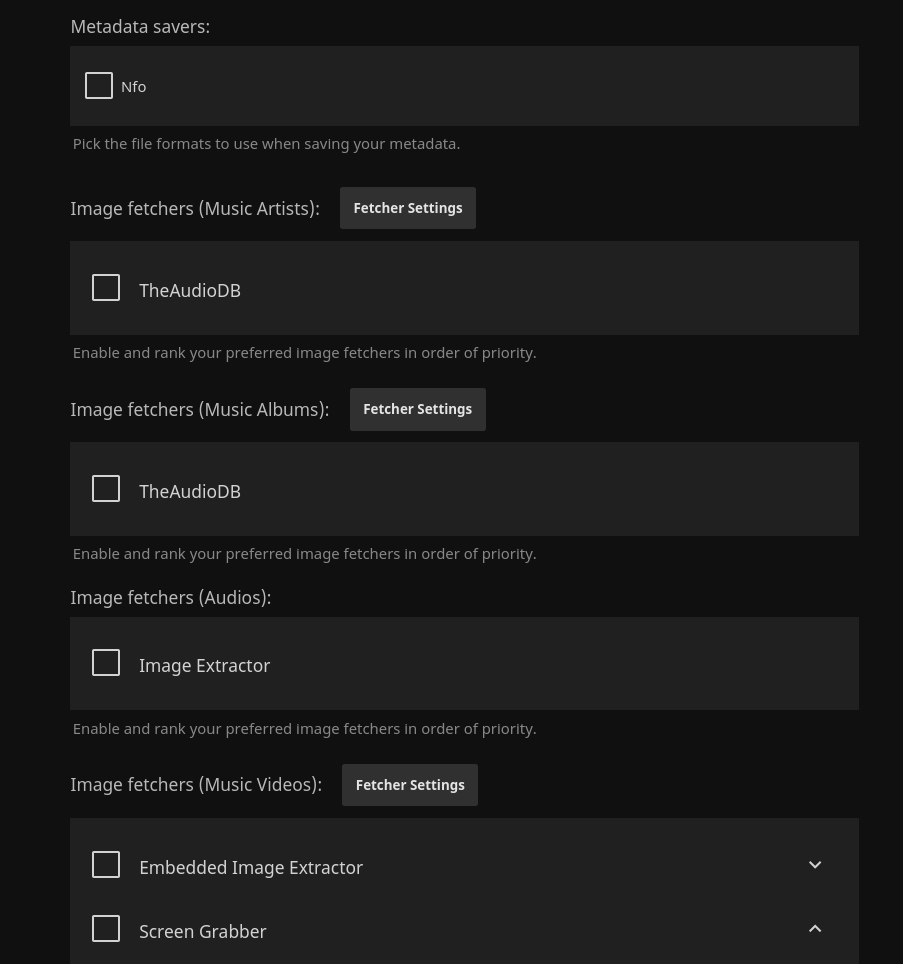Select the Image Extractor label text
903x964 pixels.
coord(204,665)
